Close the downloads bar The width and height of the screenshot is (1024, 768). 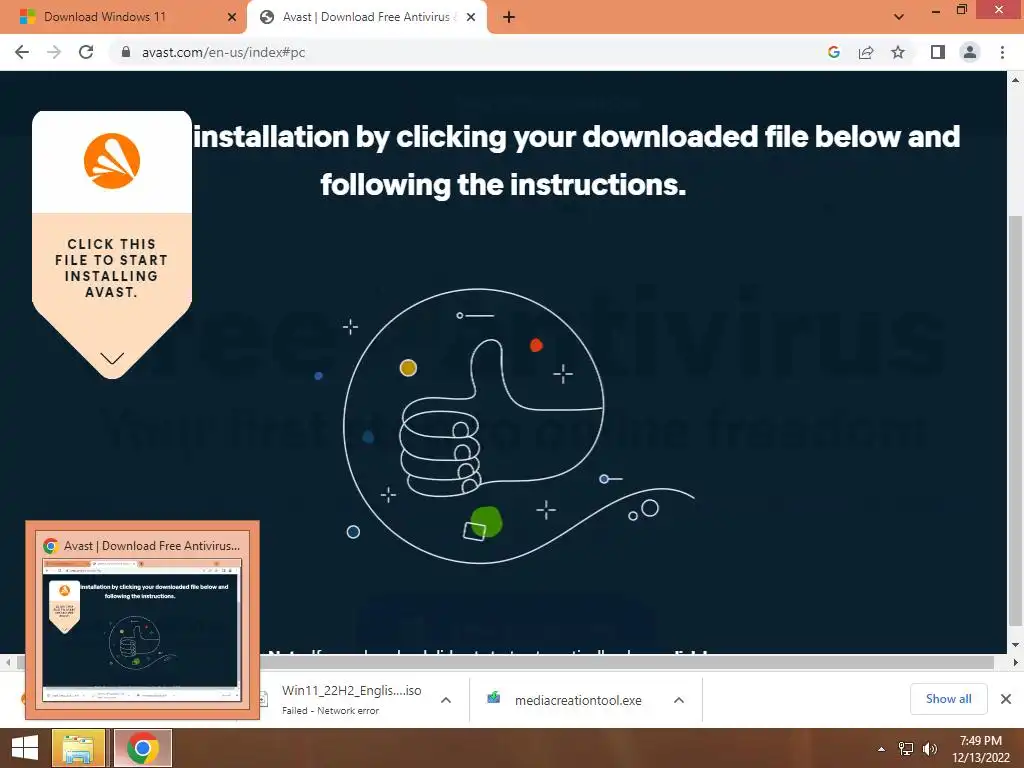pyautogui.click(x=1006, y=699)
